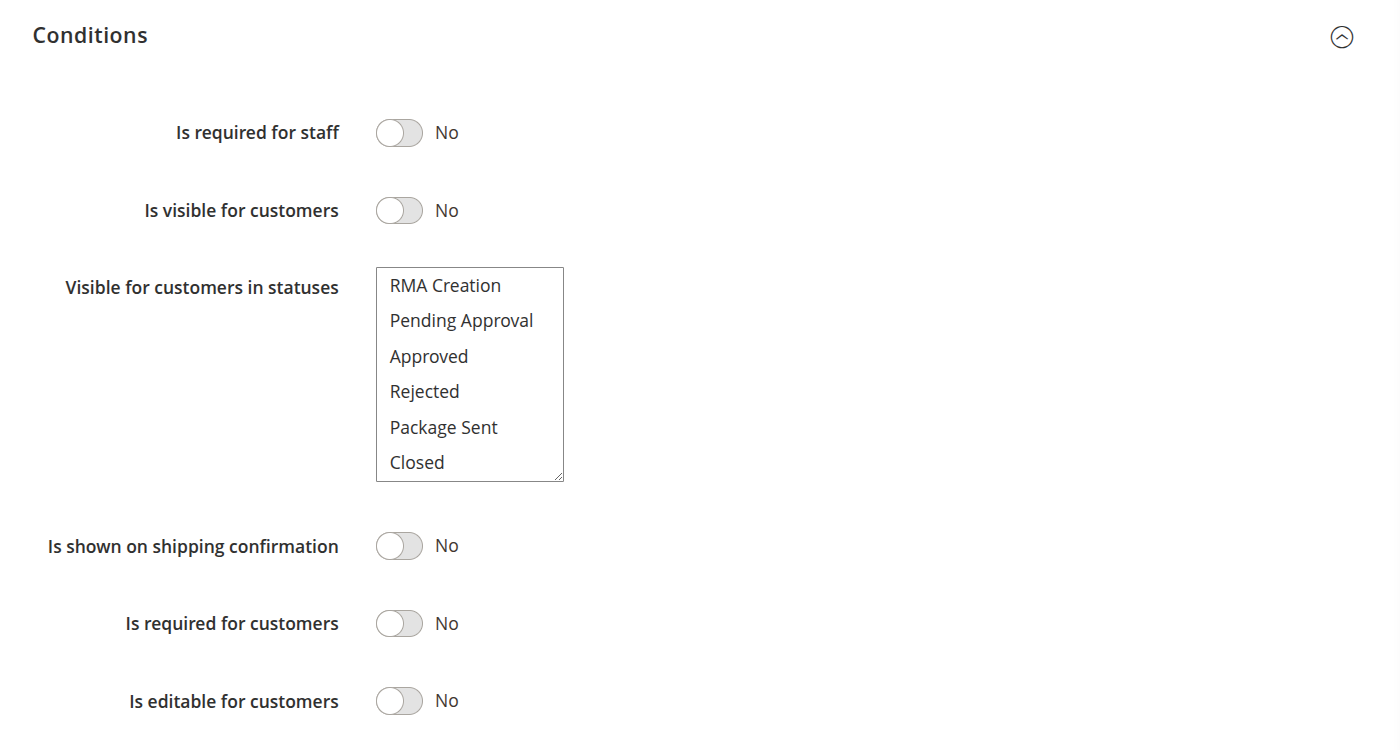The width and height of the screenshot is (1400, 750).
Task: Pick the Rejected status option
Action: tap(424, 392)
